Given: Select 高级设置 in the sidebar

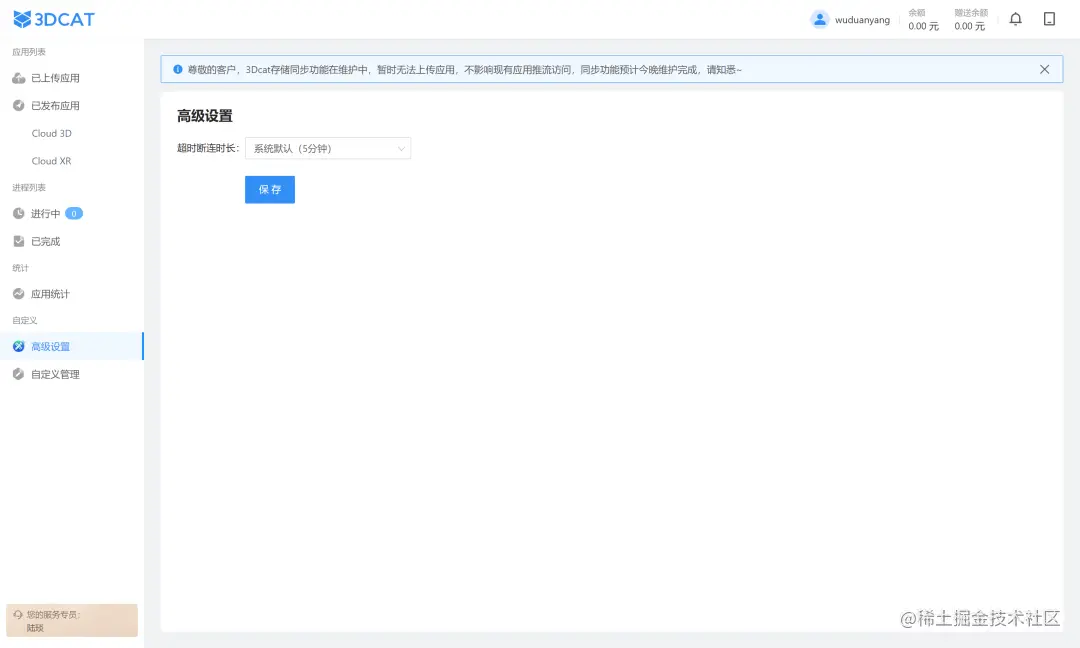Looking at the screenshot, I should (x=72, y=346).
